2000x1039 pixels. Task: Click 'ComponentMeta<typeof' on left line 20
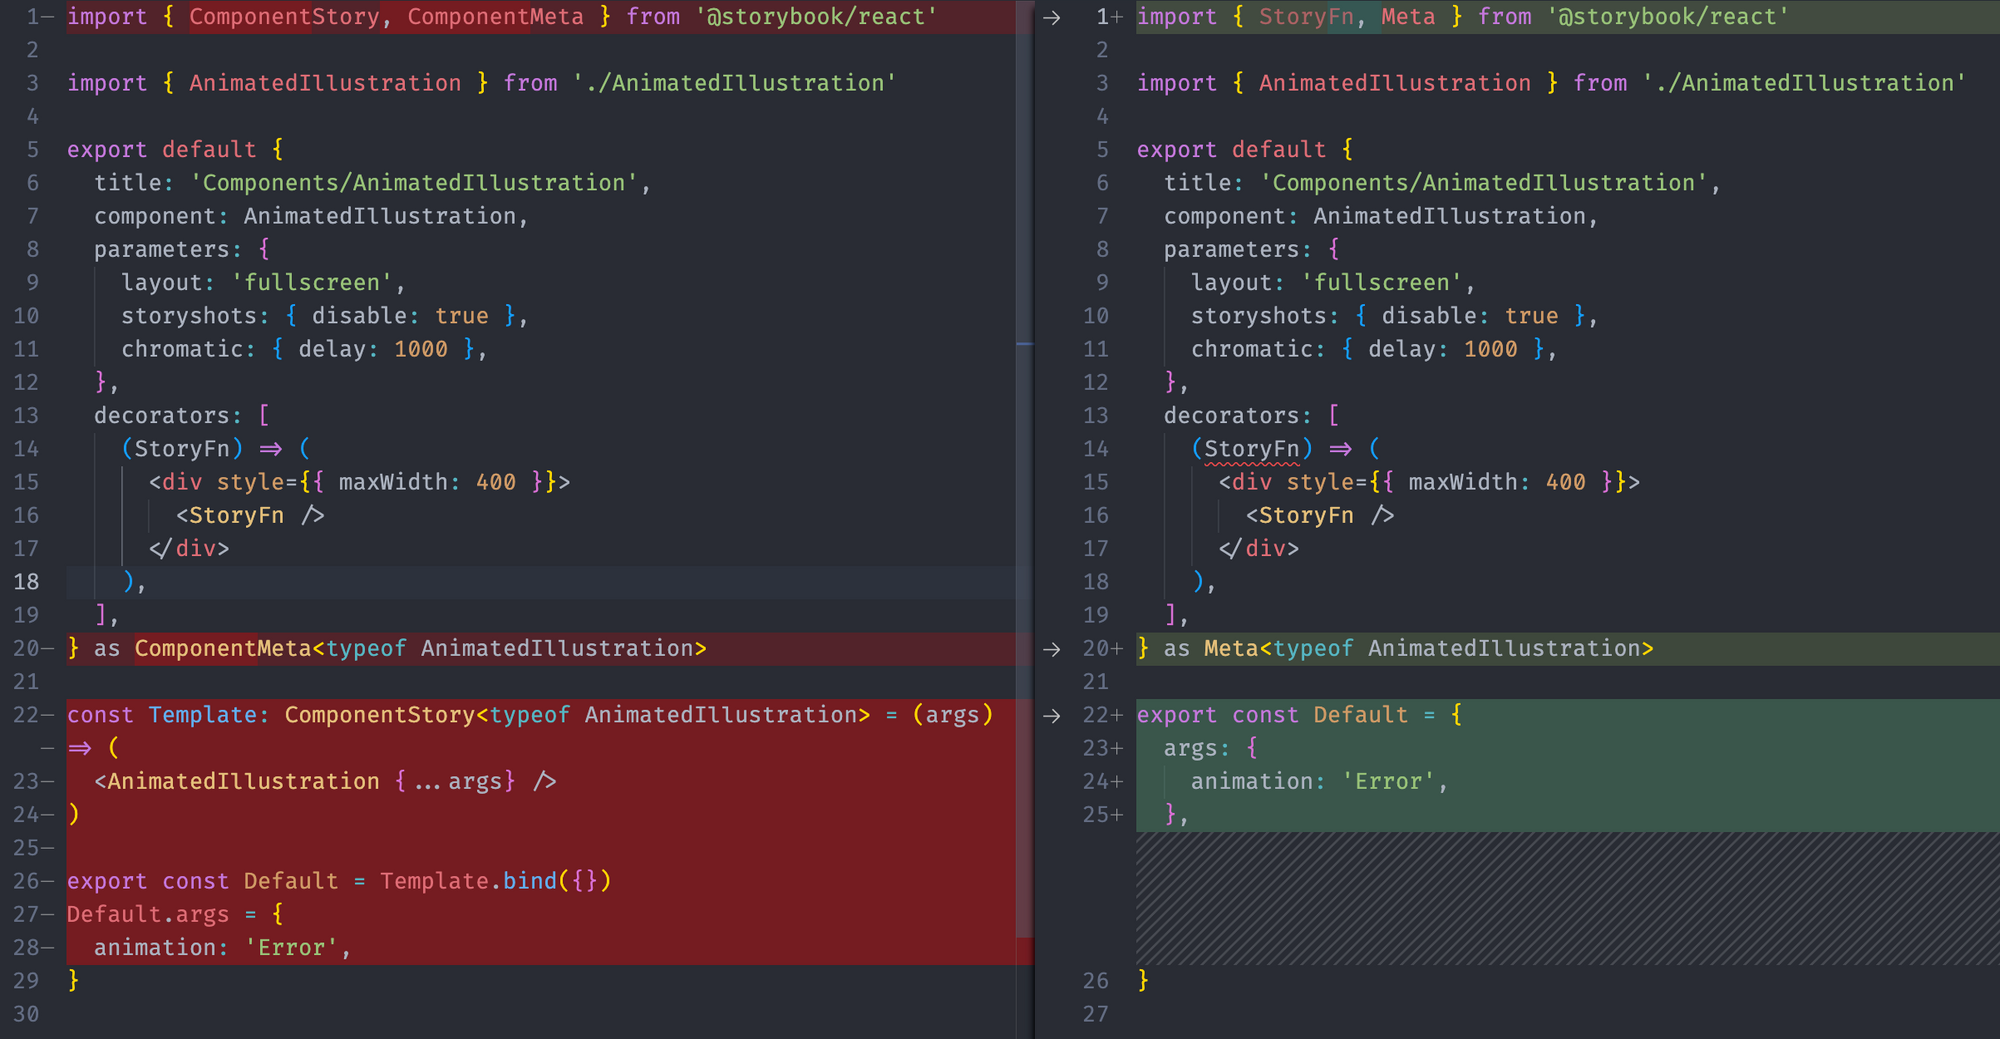coord(271,649)
